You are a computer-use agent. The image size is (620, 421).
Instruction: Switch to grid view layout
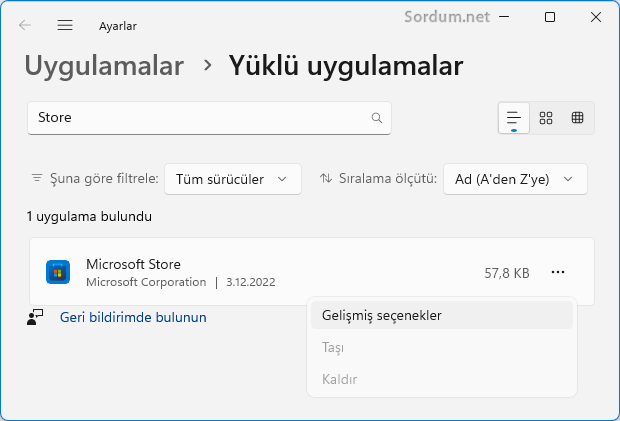(x=546, y=118)
